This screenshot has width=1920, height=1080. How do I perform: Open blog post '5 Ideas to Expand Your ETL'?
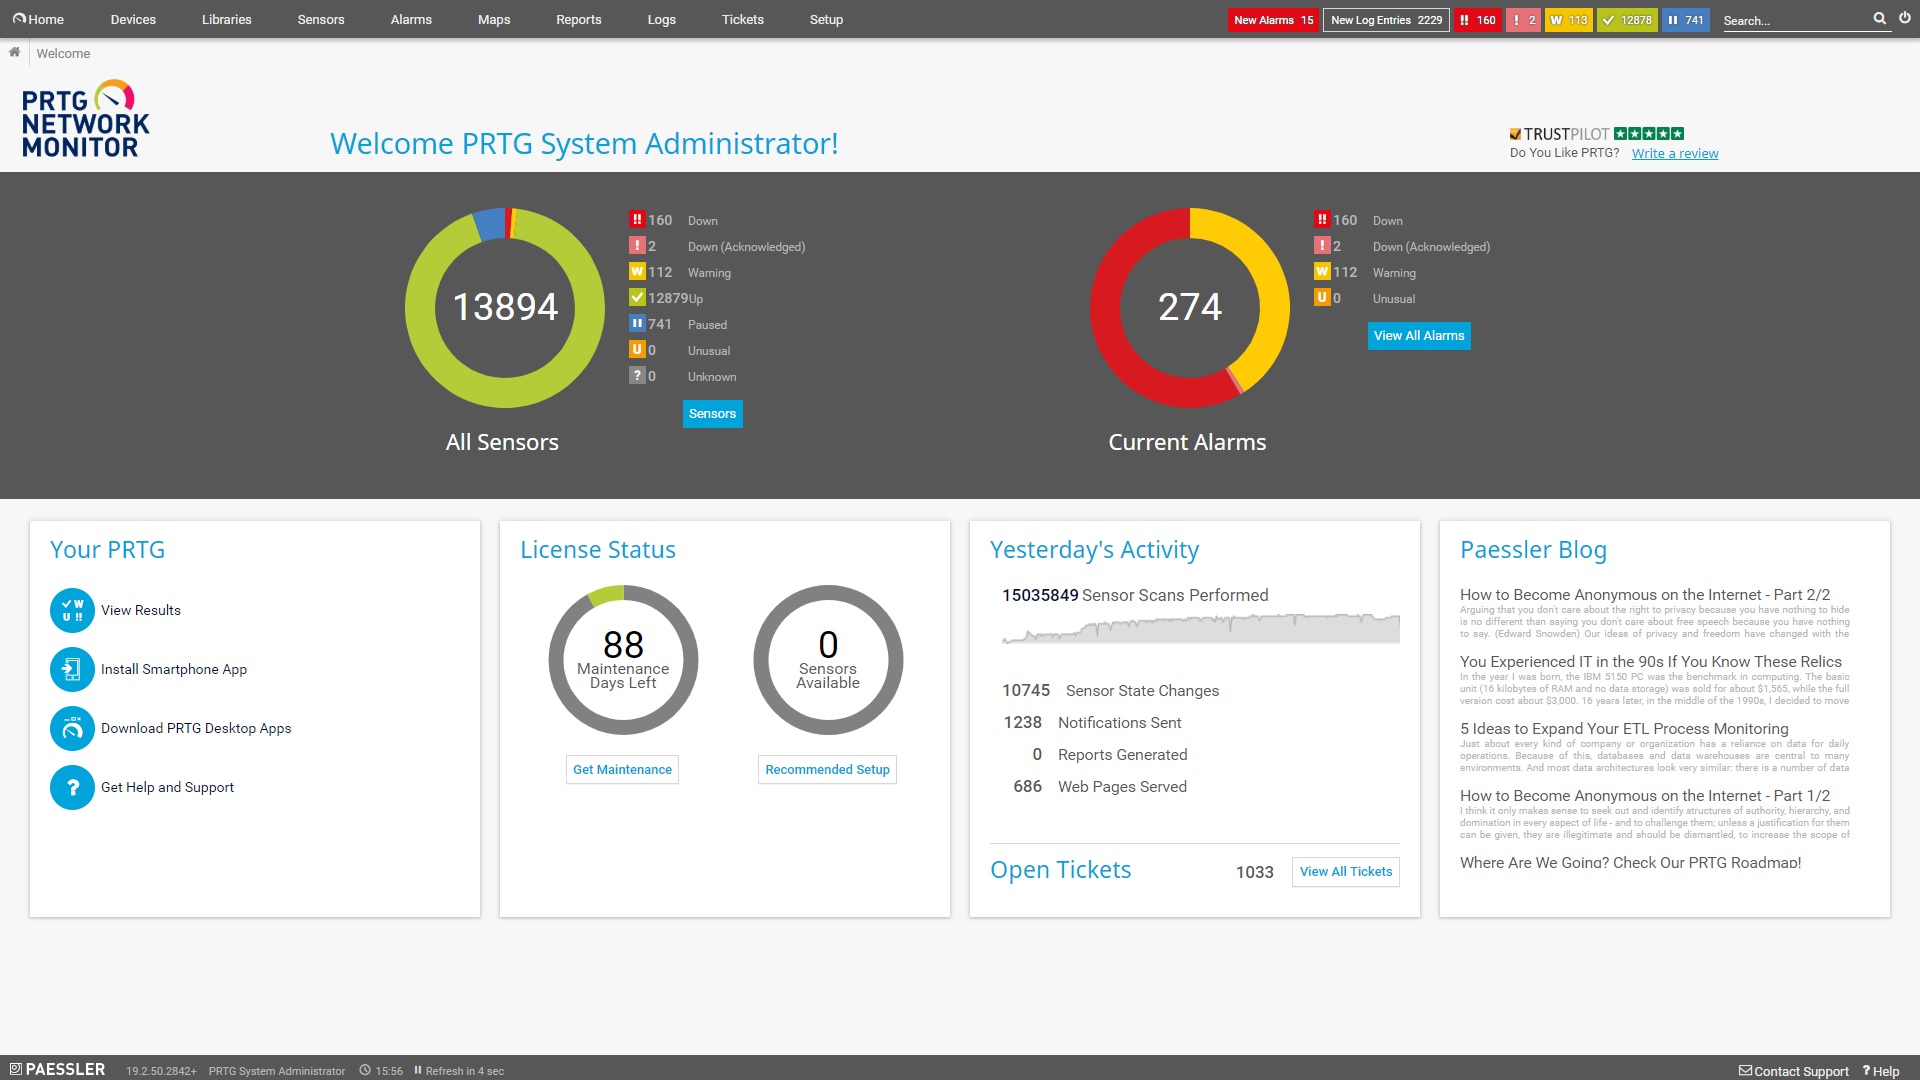tap(1624, 729)
